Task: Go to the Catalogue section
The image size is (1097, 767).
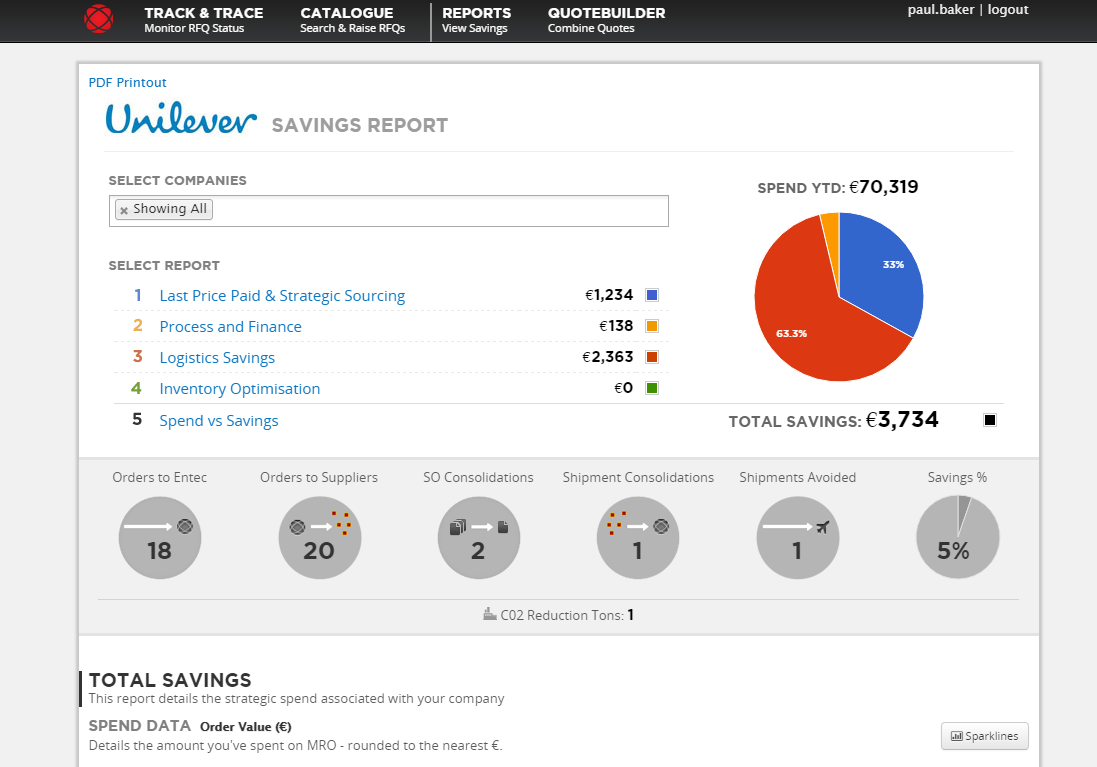Action: point(352,20)
